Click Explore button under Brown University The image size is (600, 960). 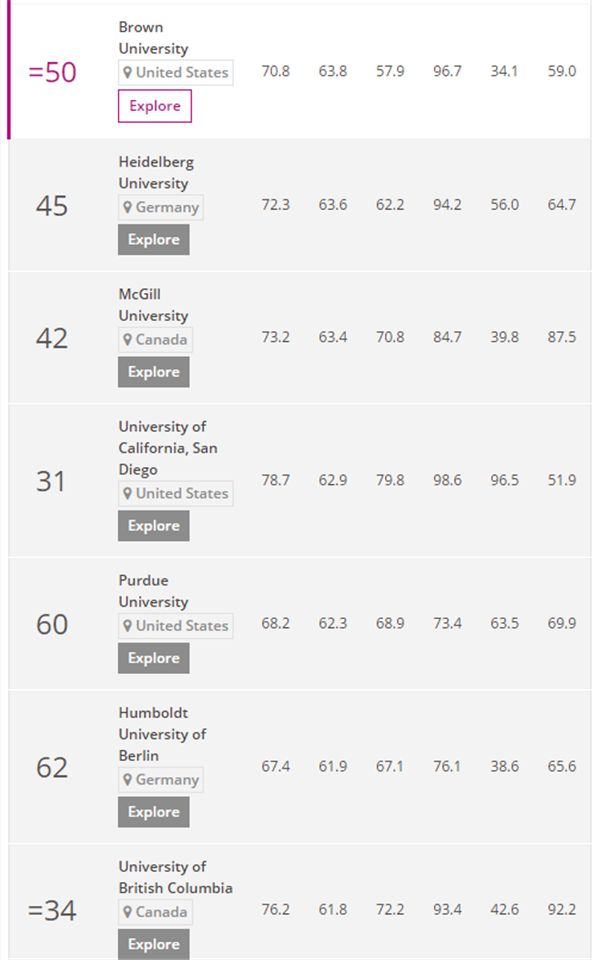point(154,106)
